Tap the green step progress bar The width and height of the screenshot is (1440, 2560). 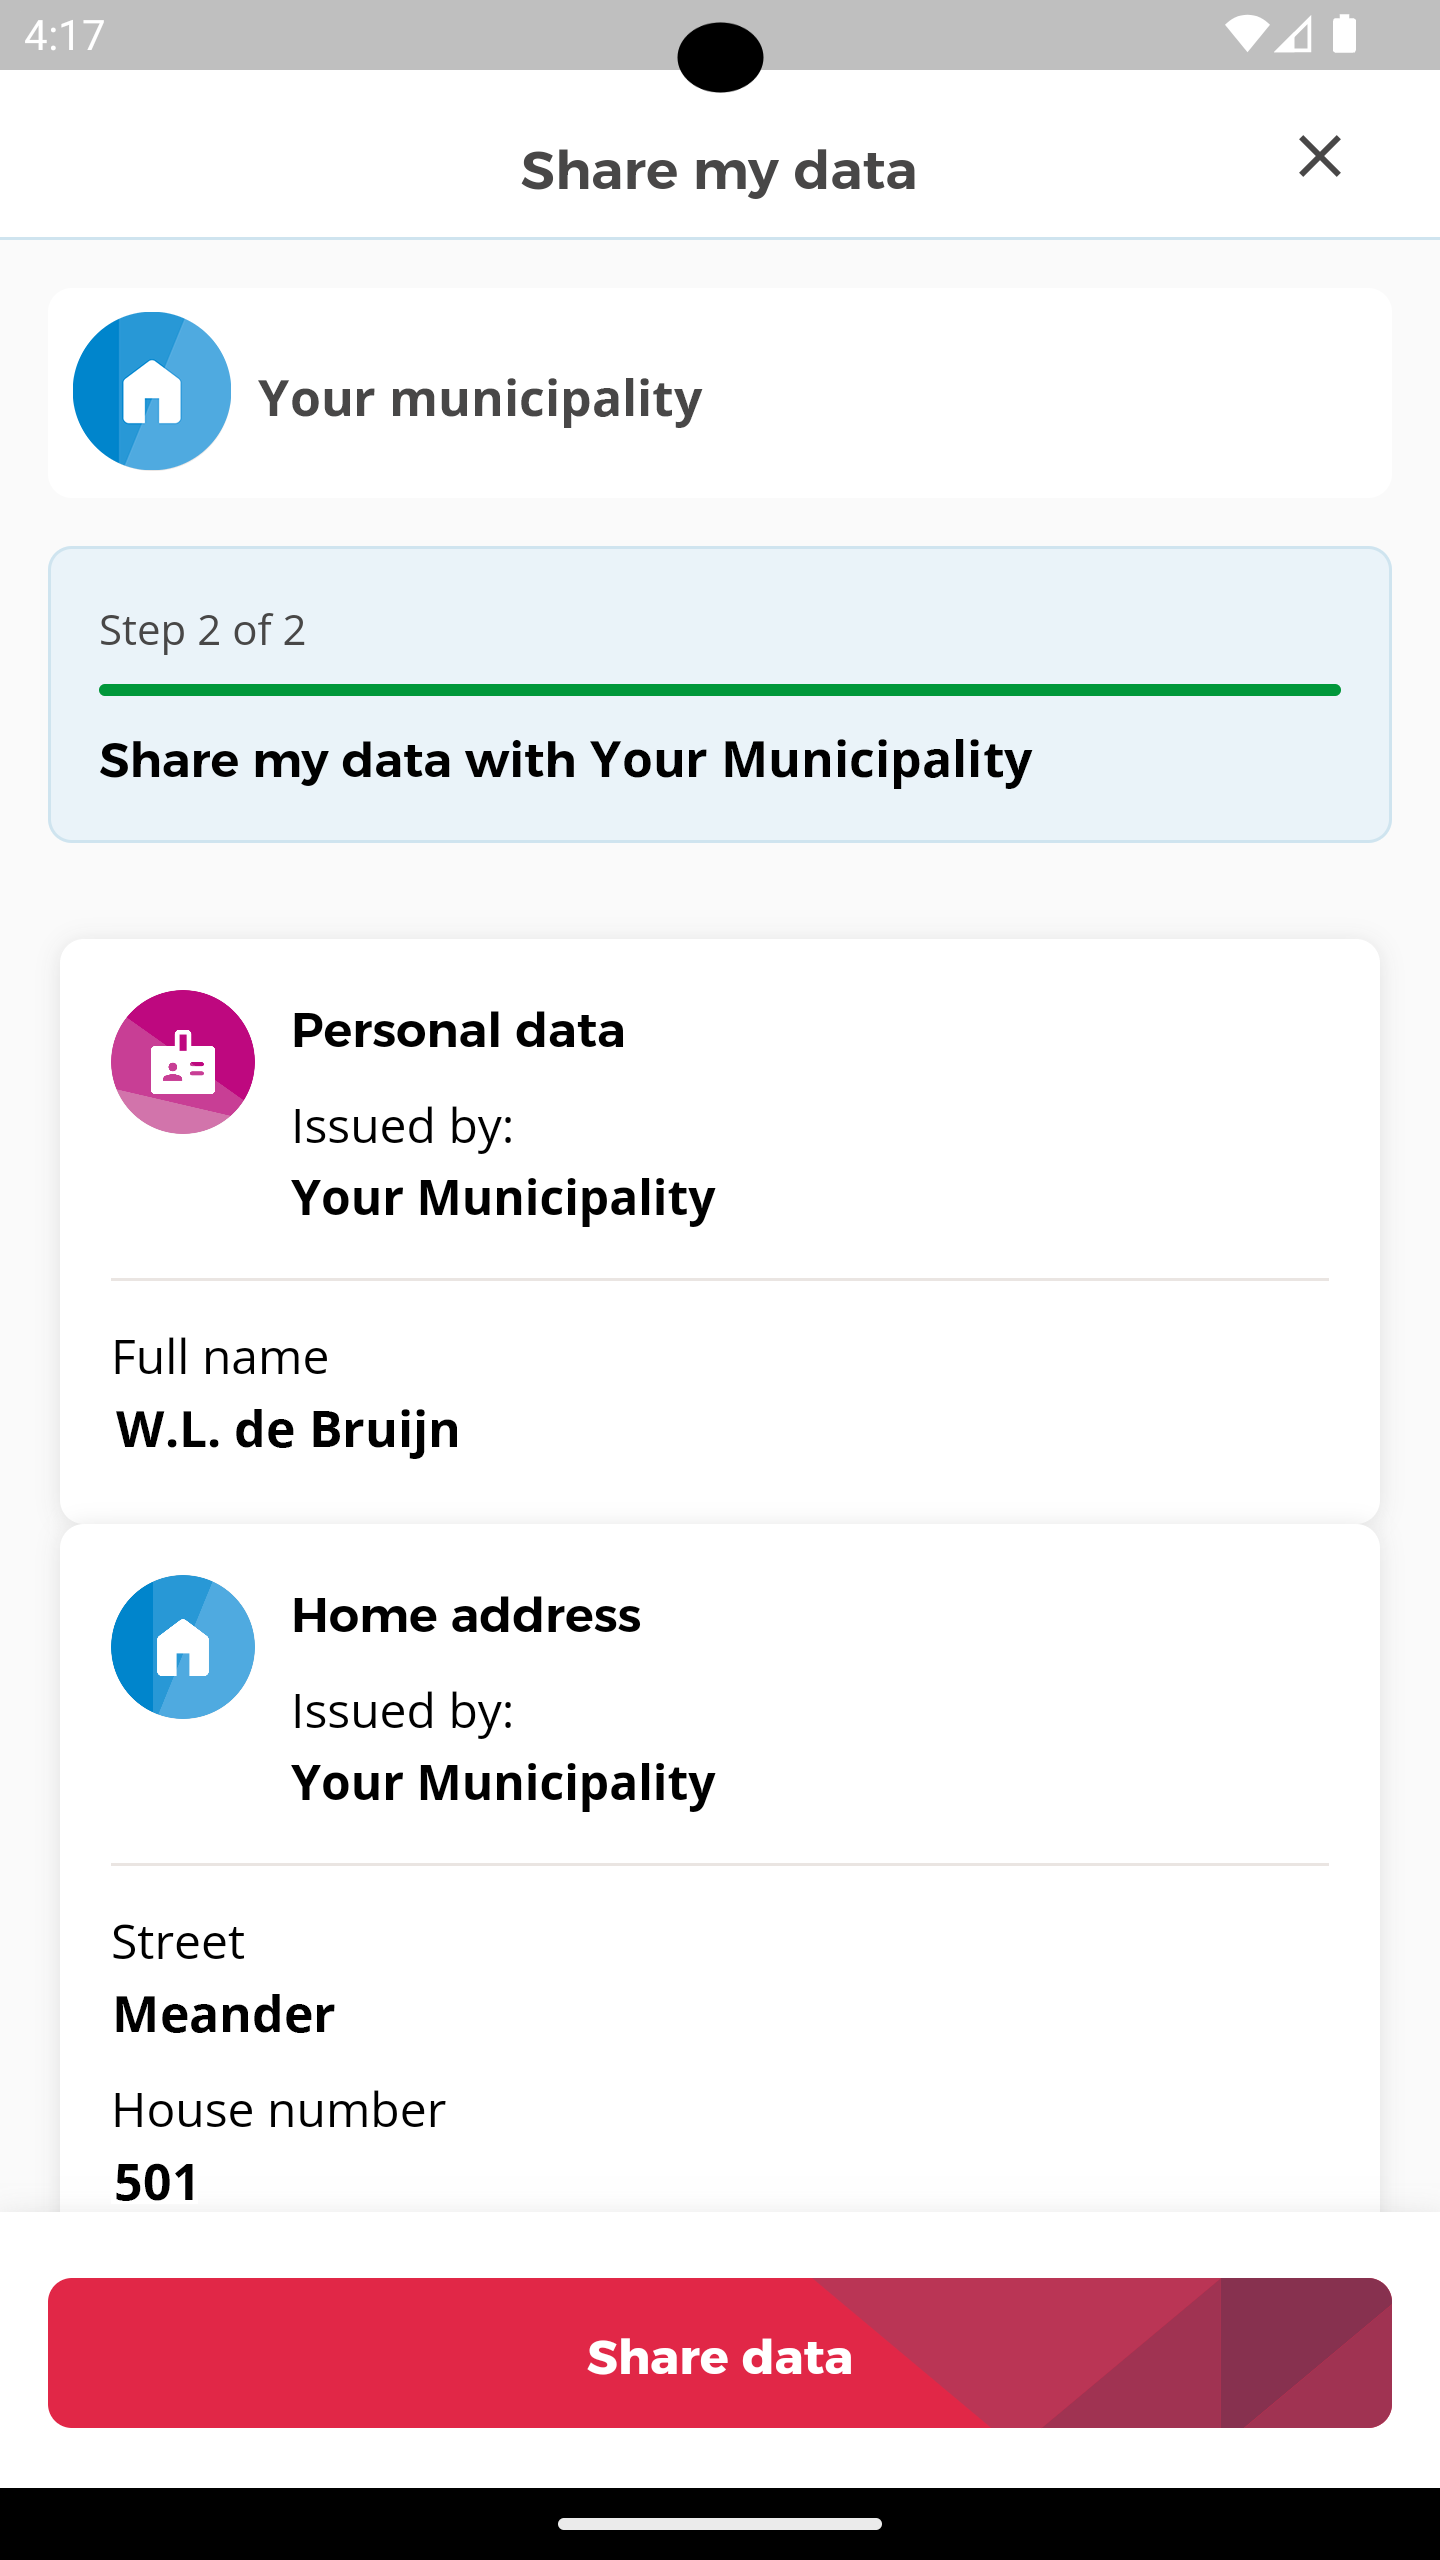[x=720, y=690]
